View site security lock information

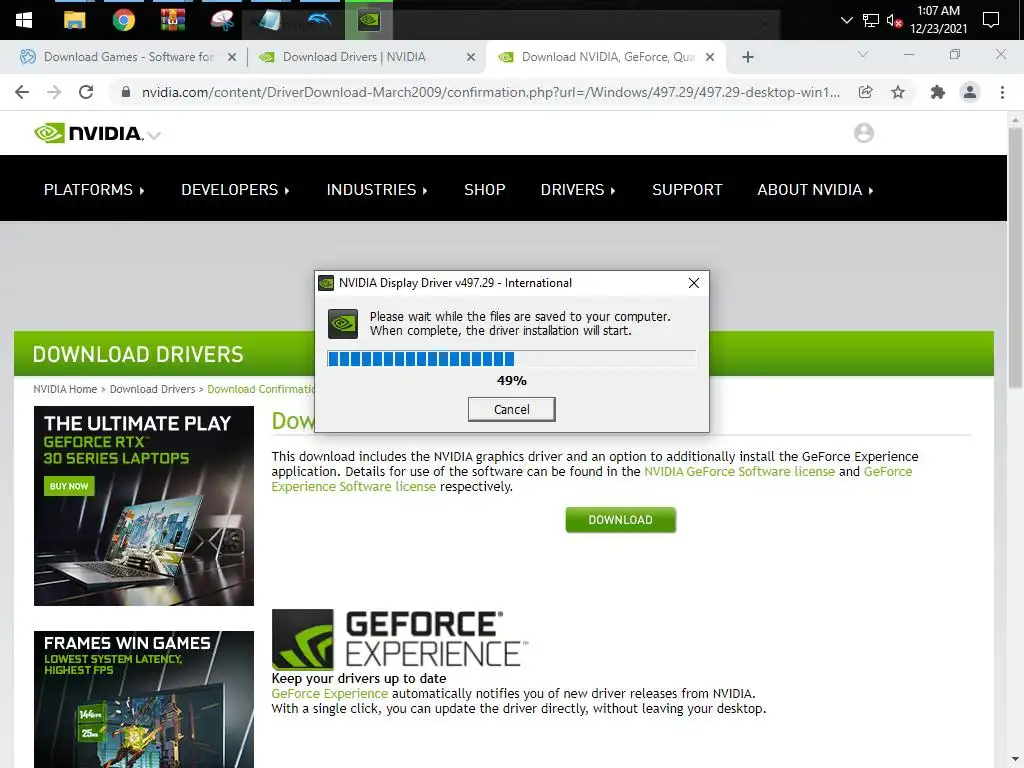click(x=126, y=92)
